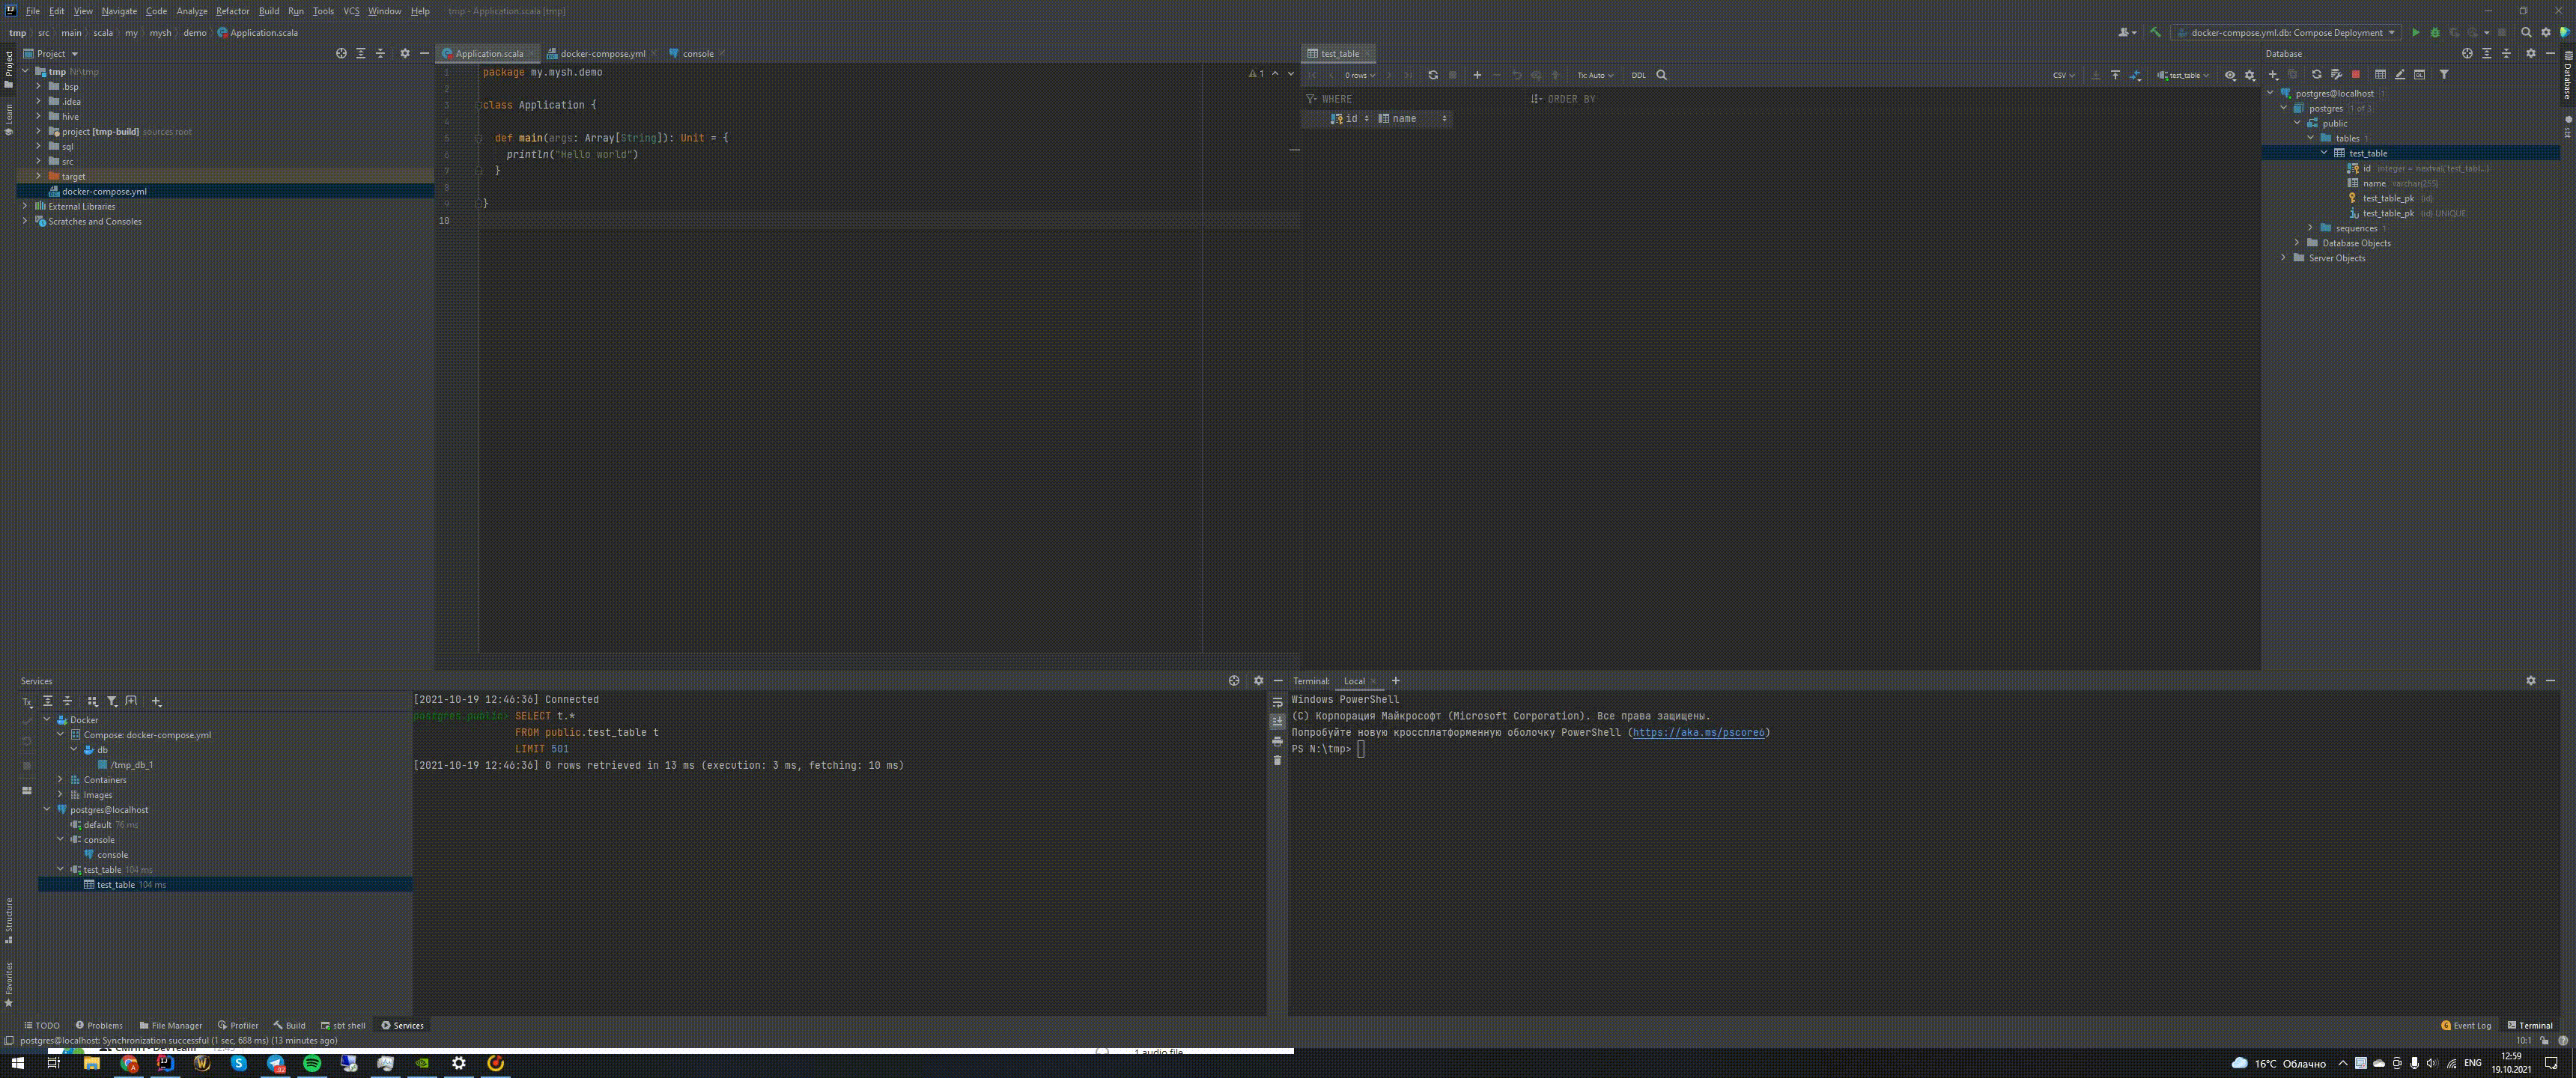Open the CSV data extractor dropdown
The image size is (2576, 1078).
pyautogui.click(x=2063, y=75)
